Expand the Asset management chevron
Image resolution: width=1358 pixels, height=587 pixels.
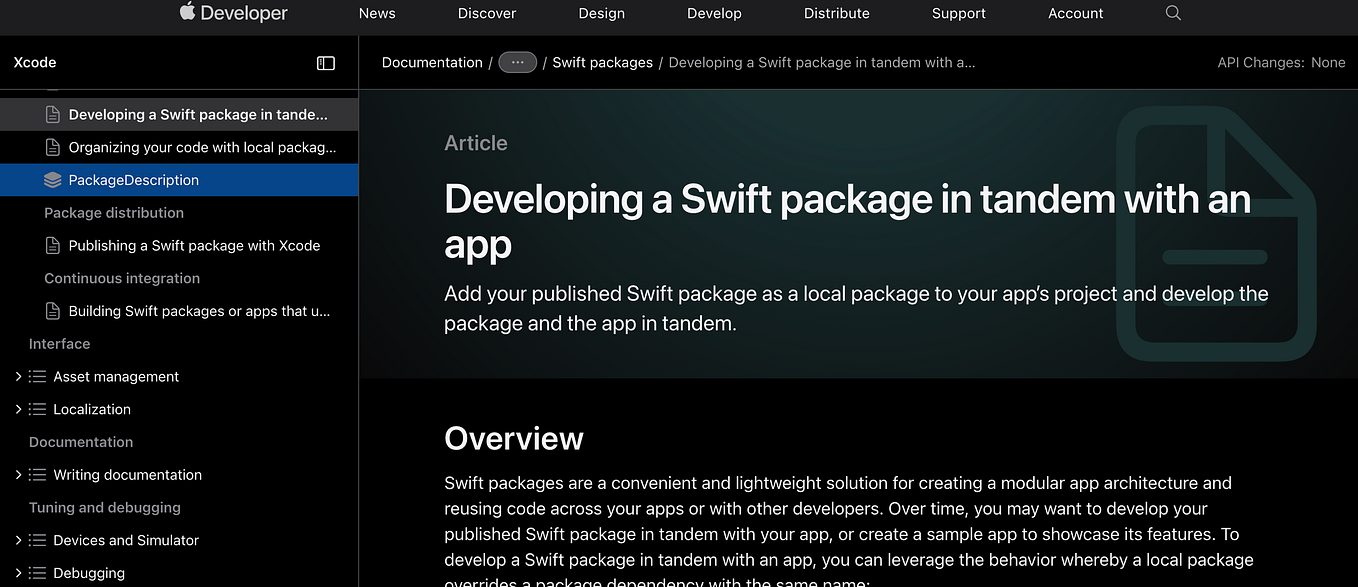click(x=18, y=377)
